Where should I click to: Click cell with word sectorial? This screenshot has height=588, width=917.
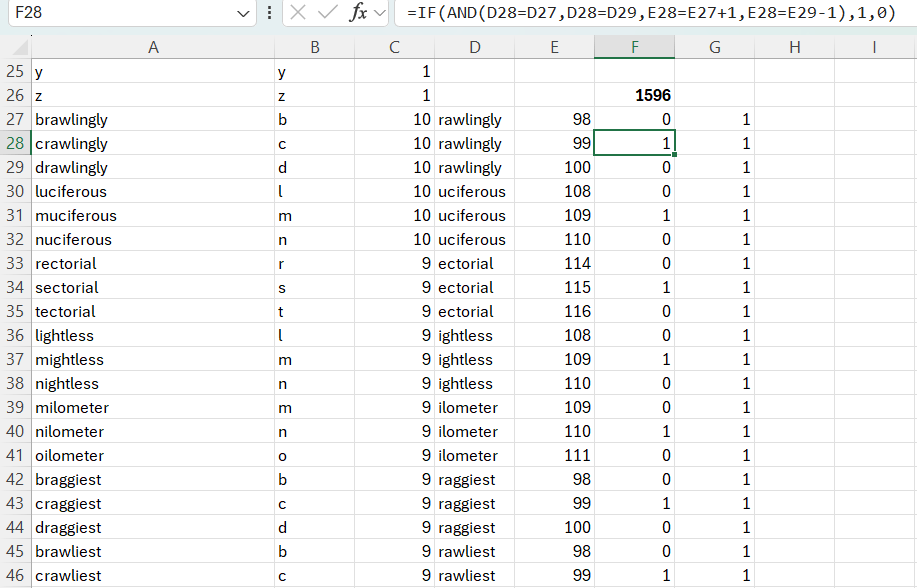coord(153,287)
